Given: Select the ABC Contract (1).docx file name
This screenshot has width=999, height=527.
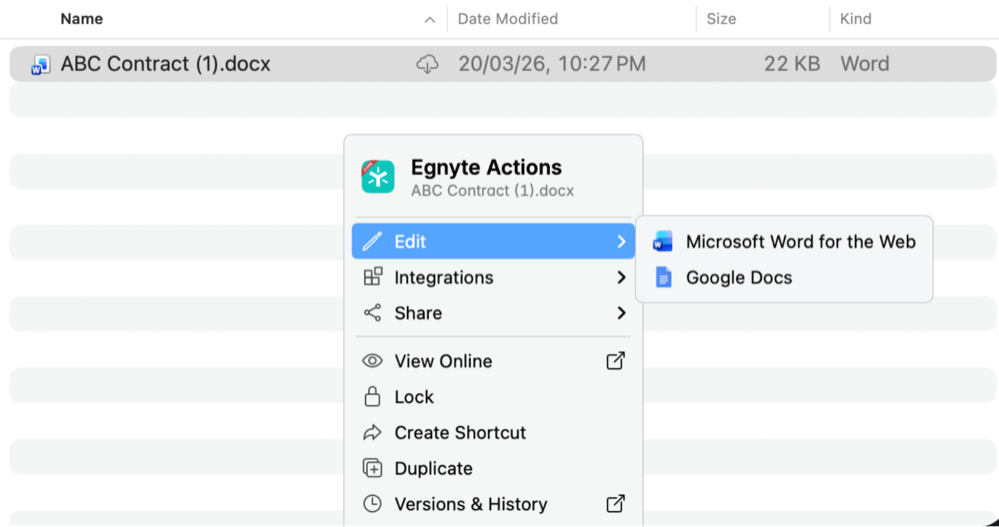Looking at the screenshot, I should click(x=166, y=64).
